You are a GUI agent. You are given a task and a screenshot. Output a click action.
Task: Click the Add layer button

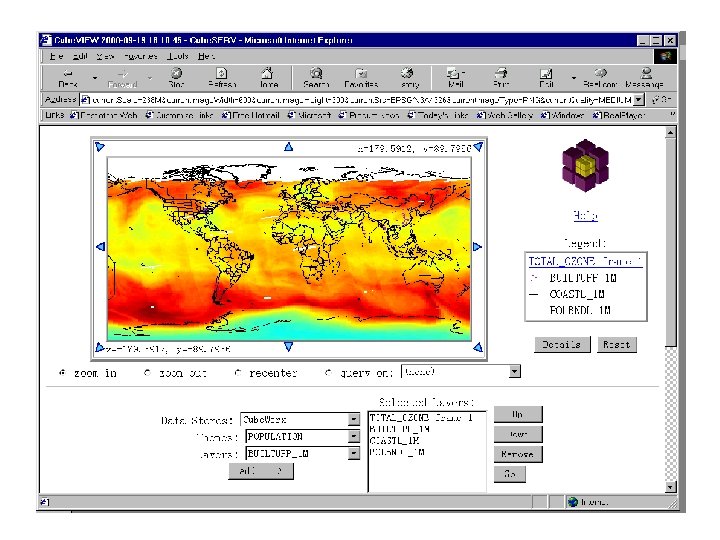(261, 471)
